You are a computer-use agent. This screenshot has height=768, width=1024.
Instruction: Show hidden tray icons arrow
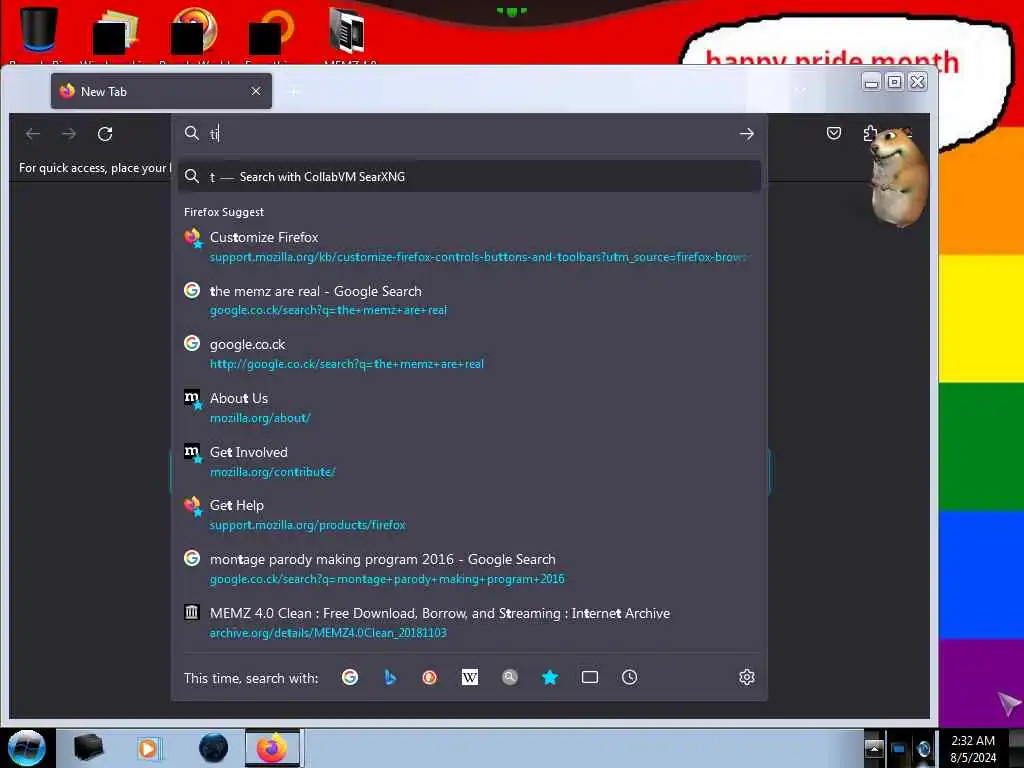[874, 748]
